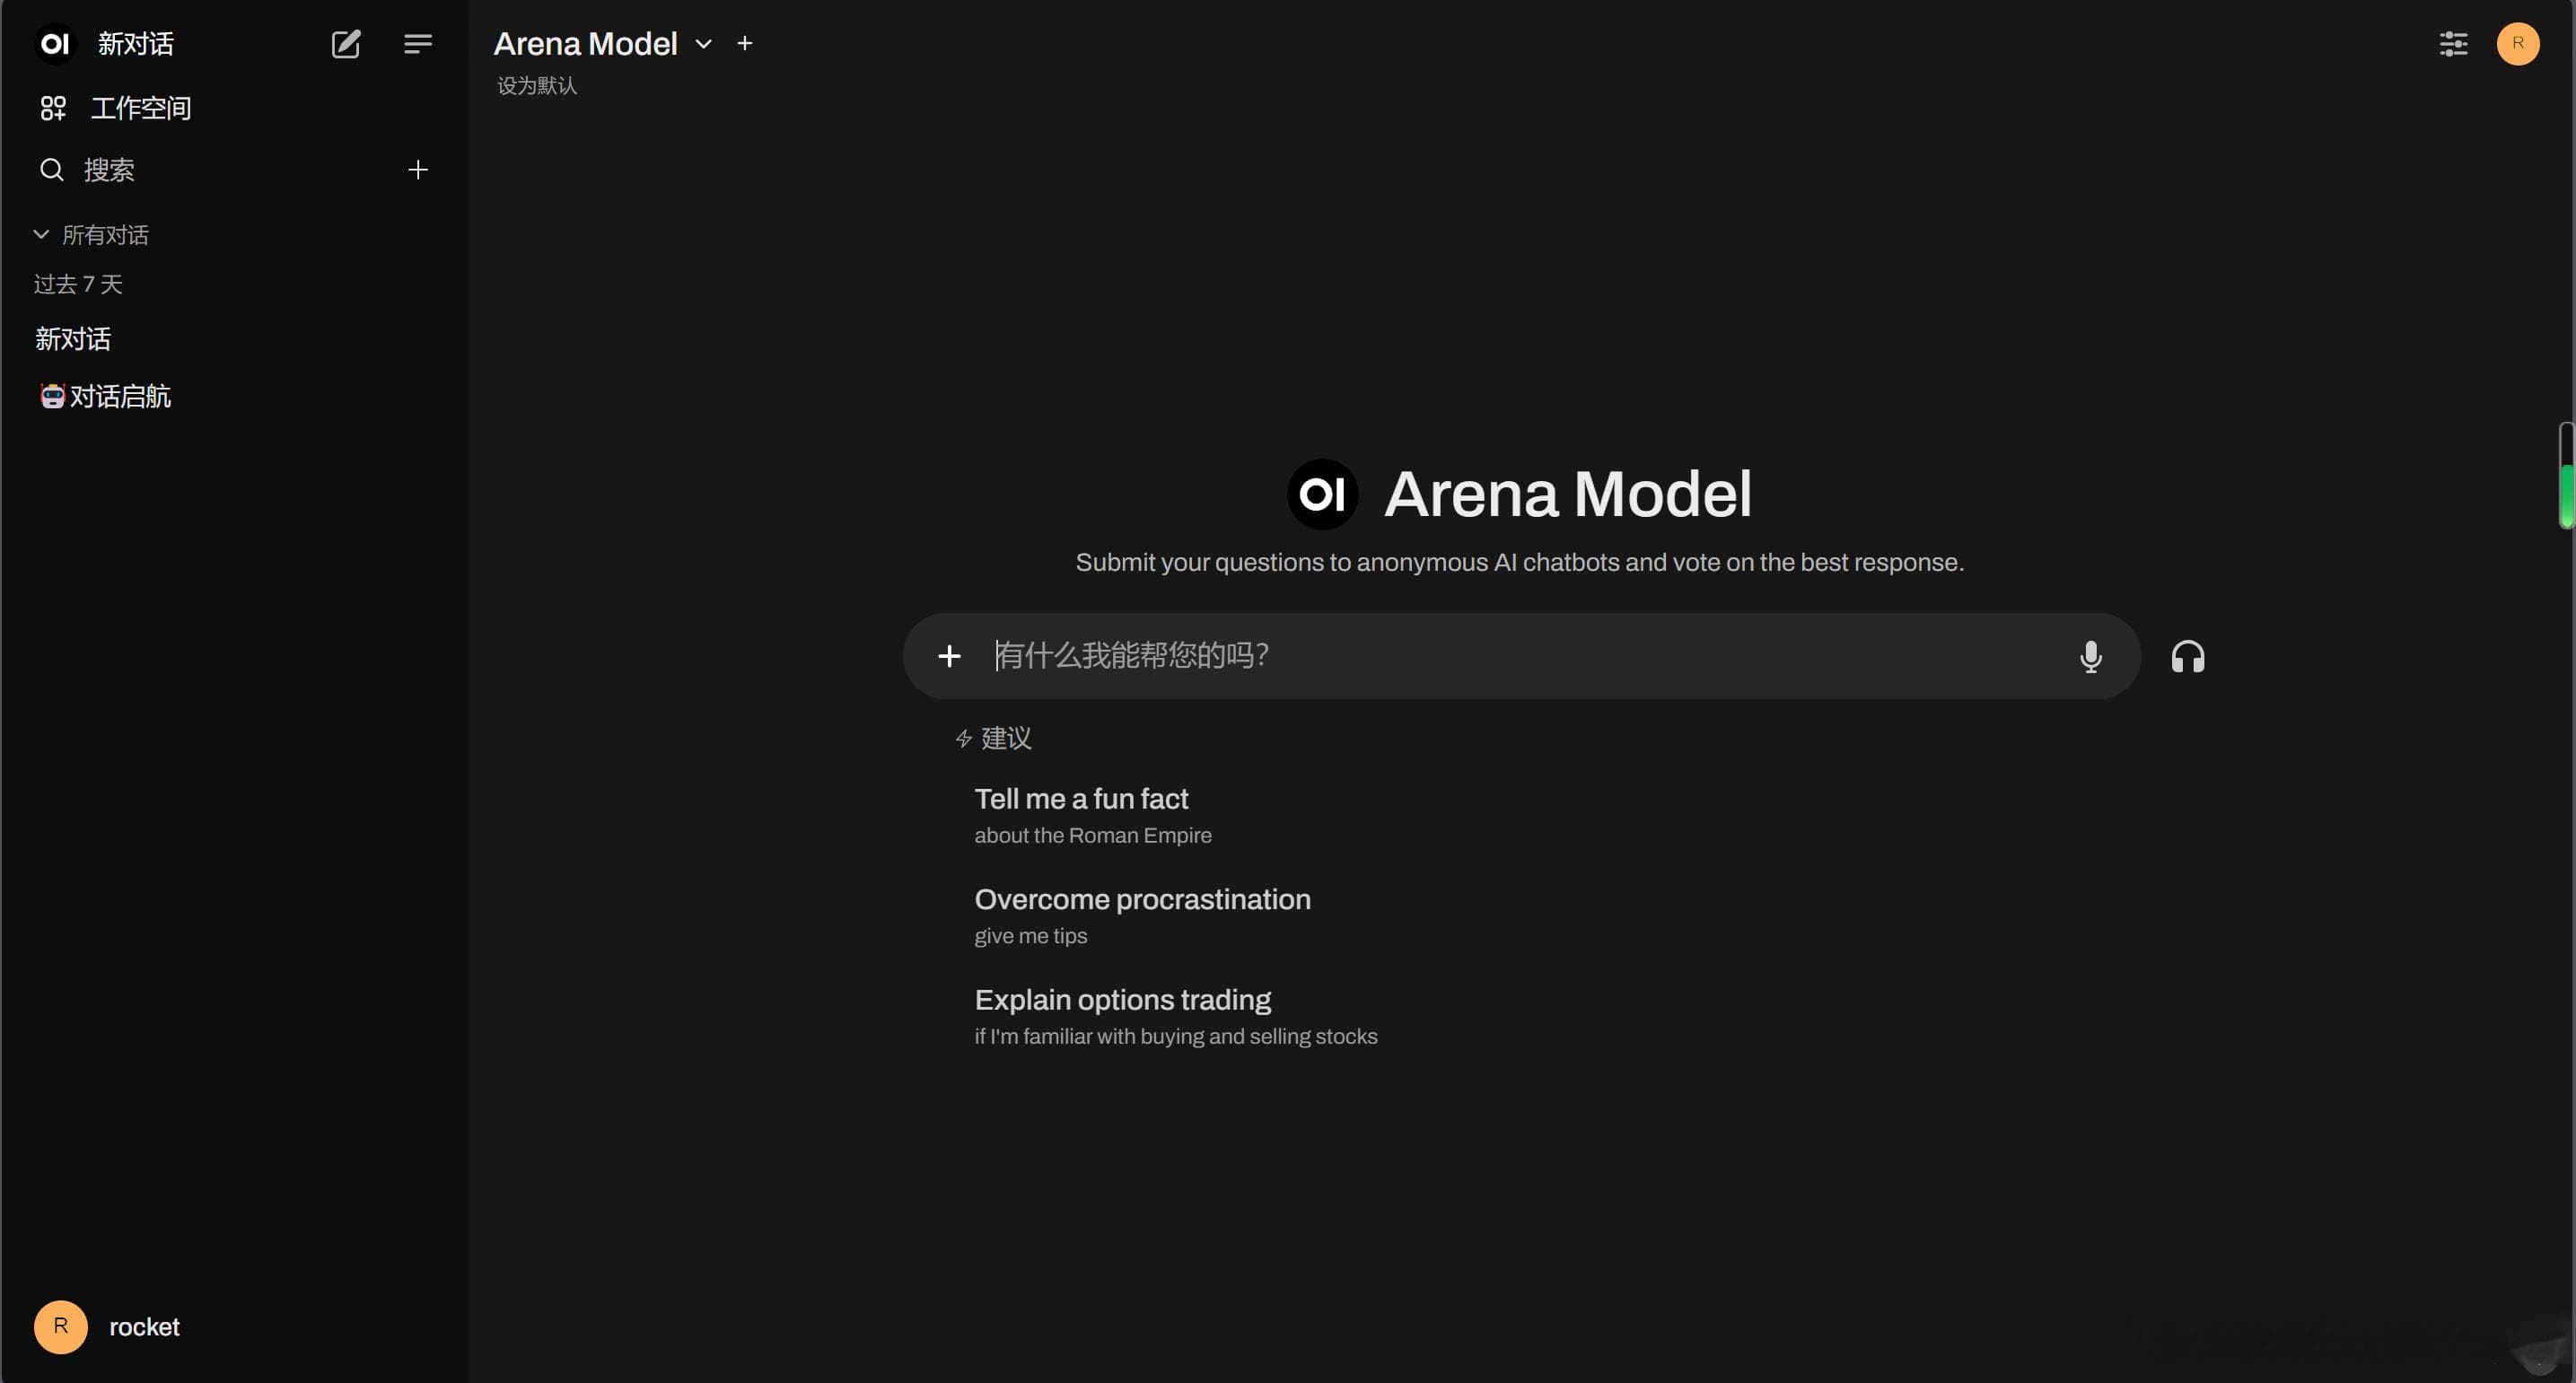Open chat controls sliders icon

2453,44
